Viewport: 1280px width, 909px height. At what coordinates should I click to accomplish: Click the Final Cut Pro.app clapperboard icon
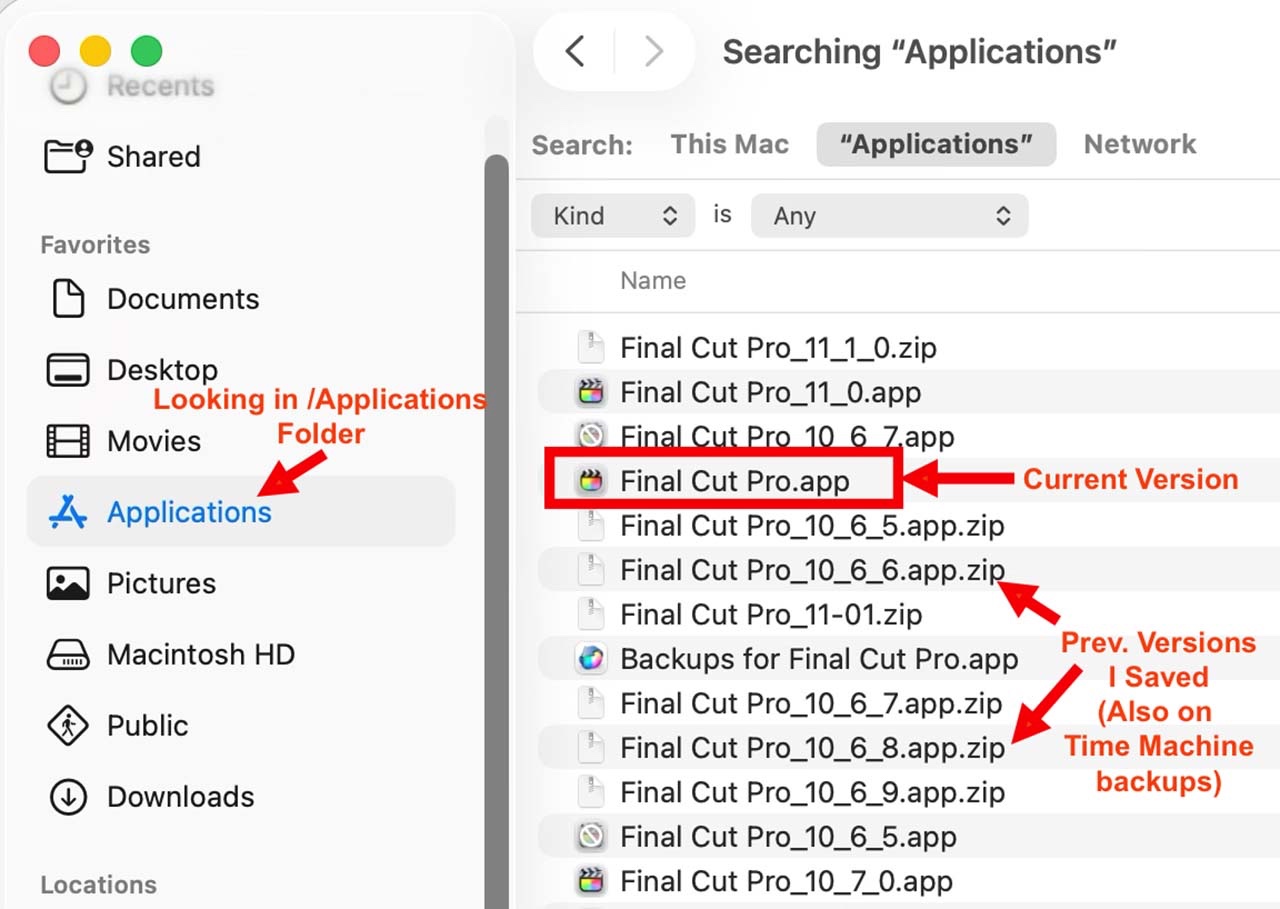click(x=591, y=481)
